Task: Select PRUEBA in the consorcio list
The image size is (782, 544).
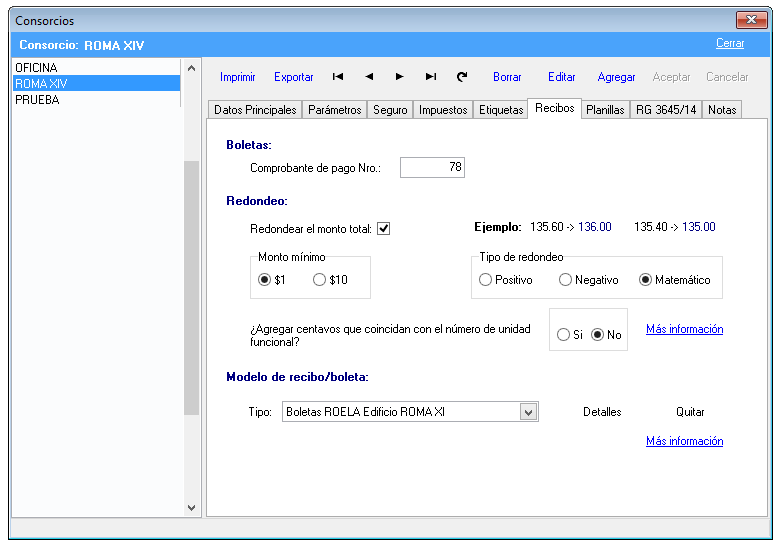Action: point(37,100)
